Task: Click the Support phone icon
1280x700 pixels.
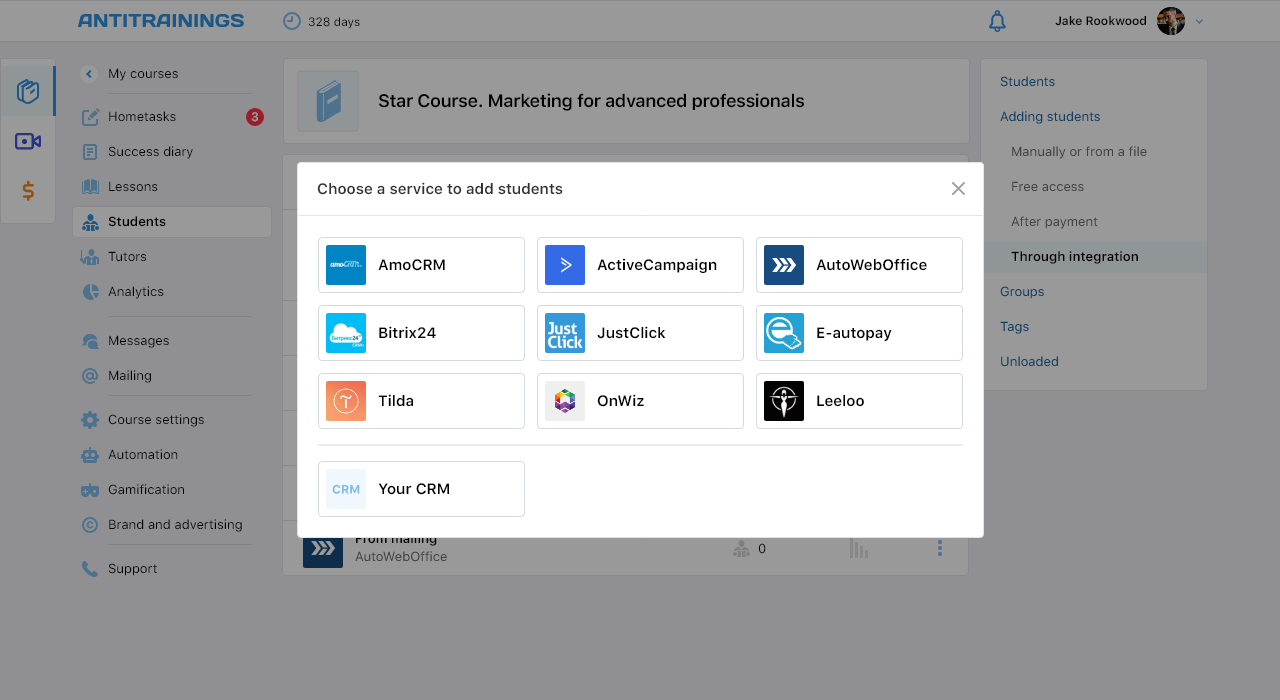Action: 90,569
